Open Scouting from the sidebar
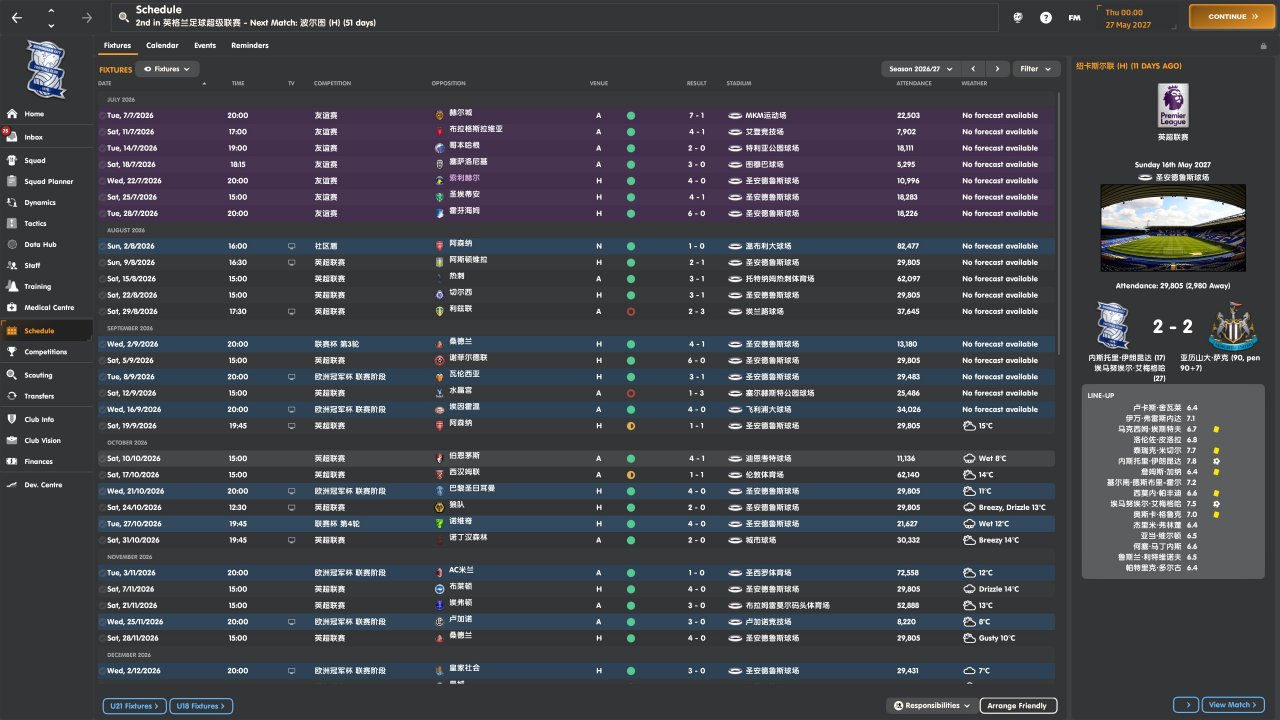Viewport: 1280px width, 720px height. click(x=38, y=376)
